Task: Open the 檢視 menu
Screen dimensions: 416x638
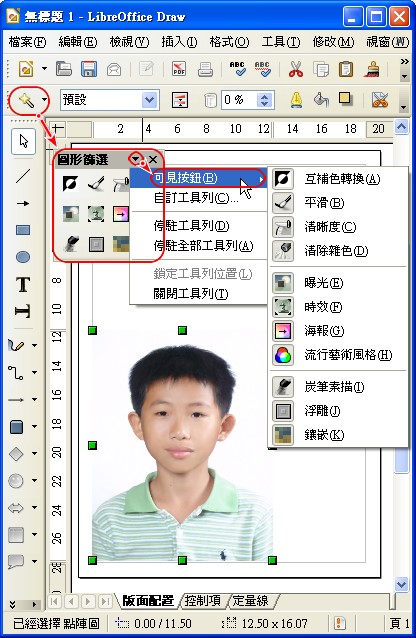Action: pos(129,42)
